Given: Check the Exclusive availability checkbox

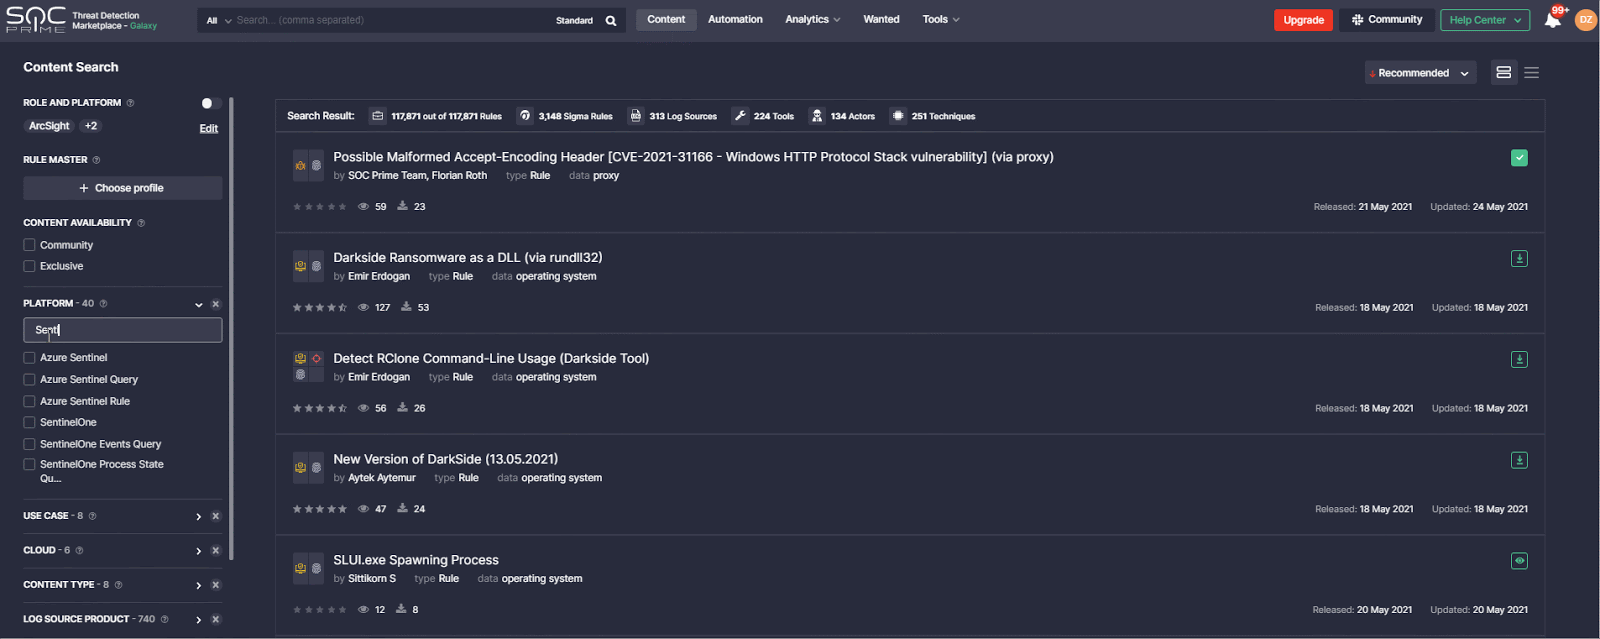Looking at the screenshot, I should pyautogui.click(x=29, y=266).
